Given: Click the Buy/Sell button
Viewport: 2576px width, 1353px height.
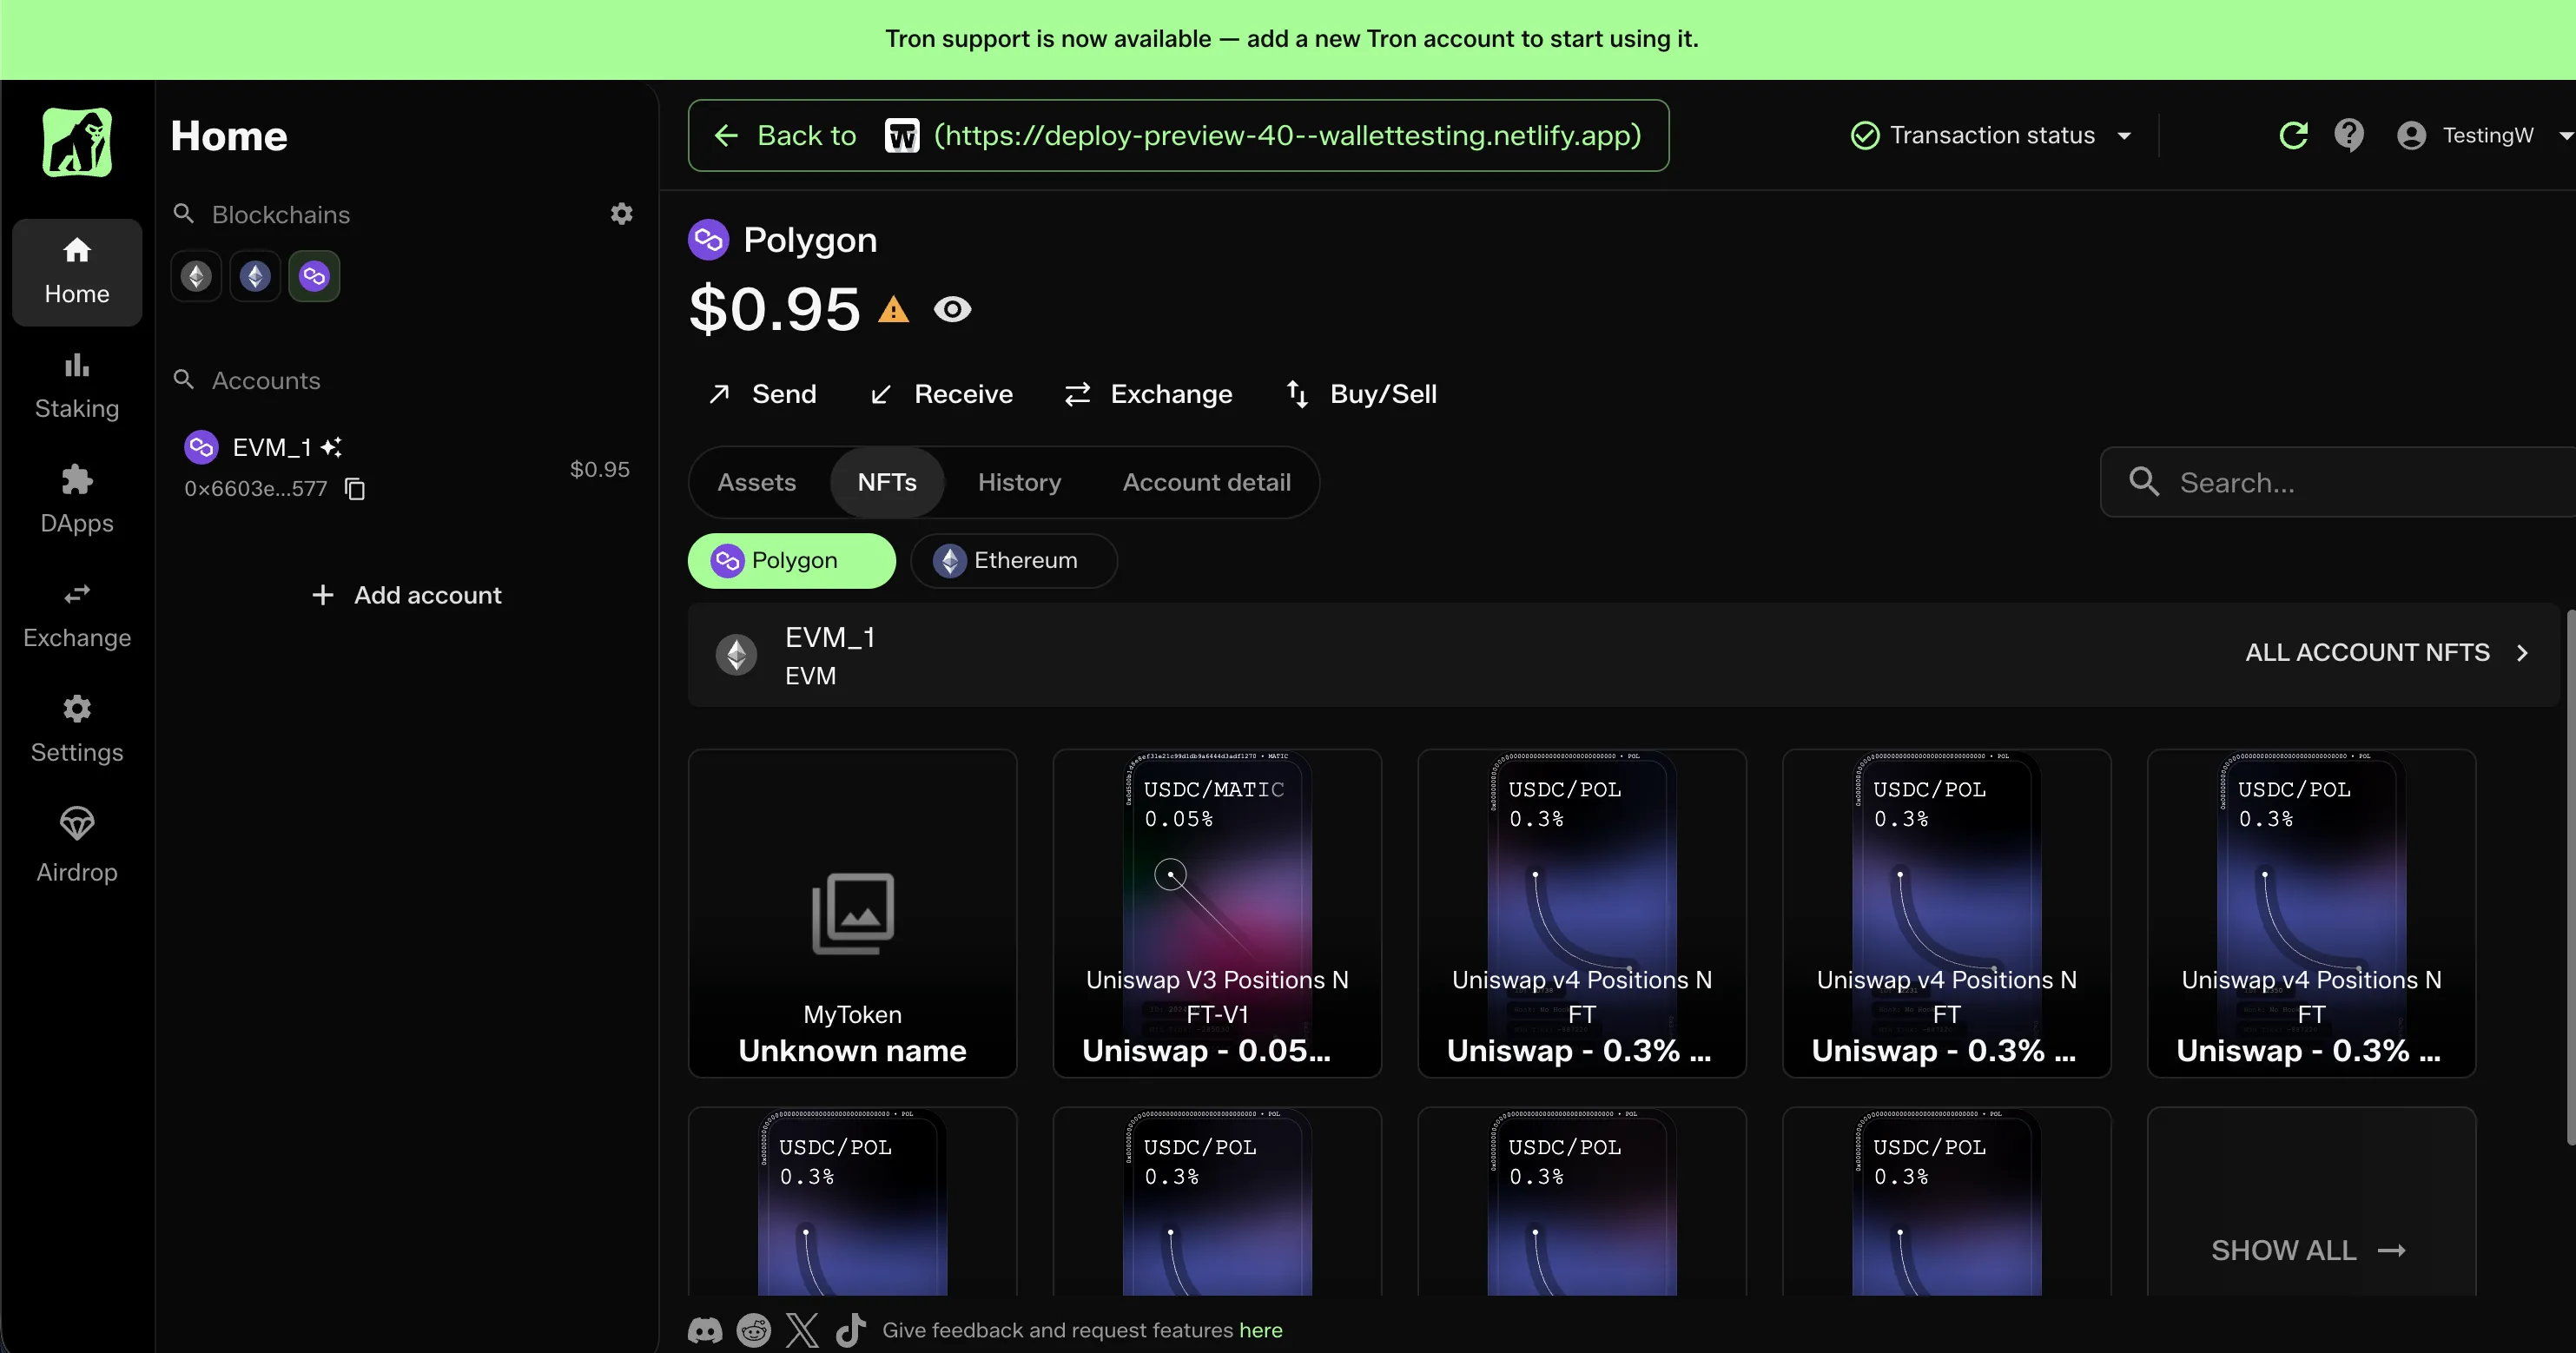Looking at the screenshot, I should (1362, 394).
